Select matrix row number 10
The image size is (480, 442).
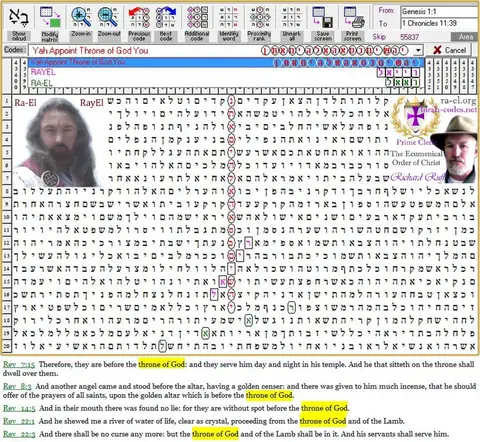6,217
